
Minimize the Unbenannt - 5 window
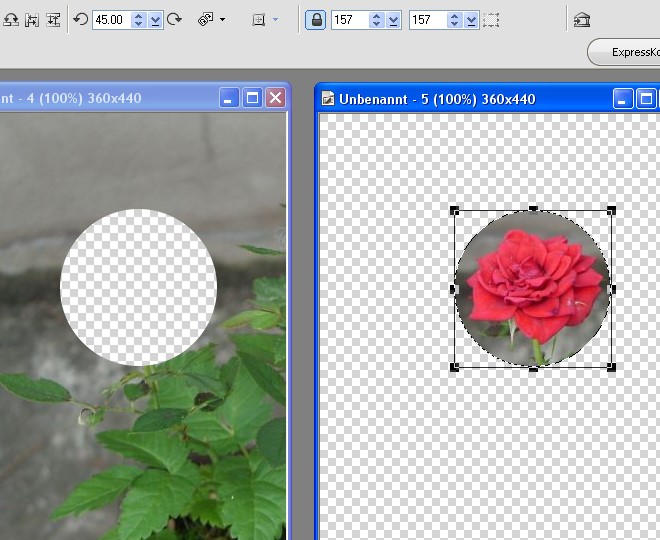coord(623,99)
